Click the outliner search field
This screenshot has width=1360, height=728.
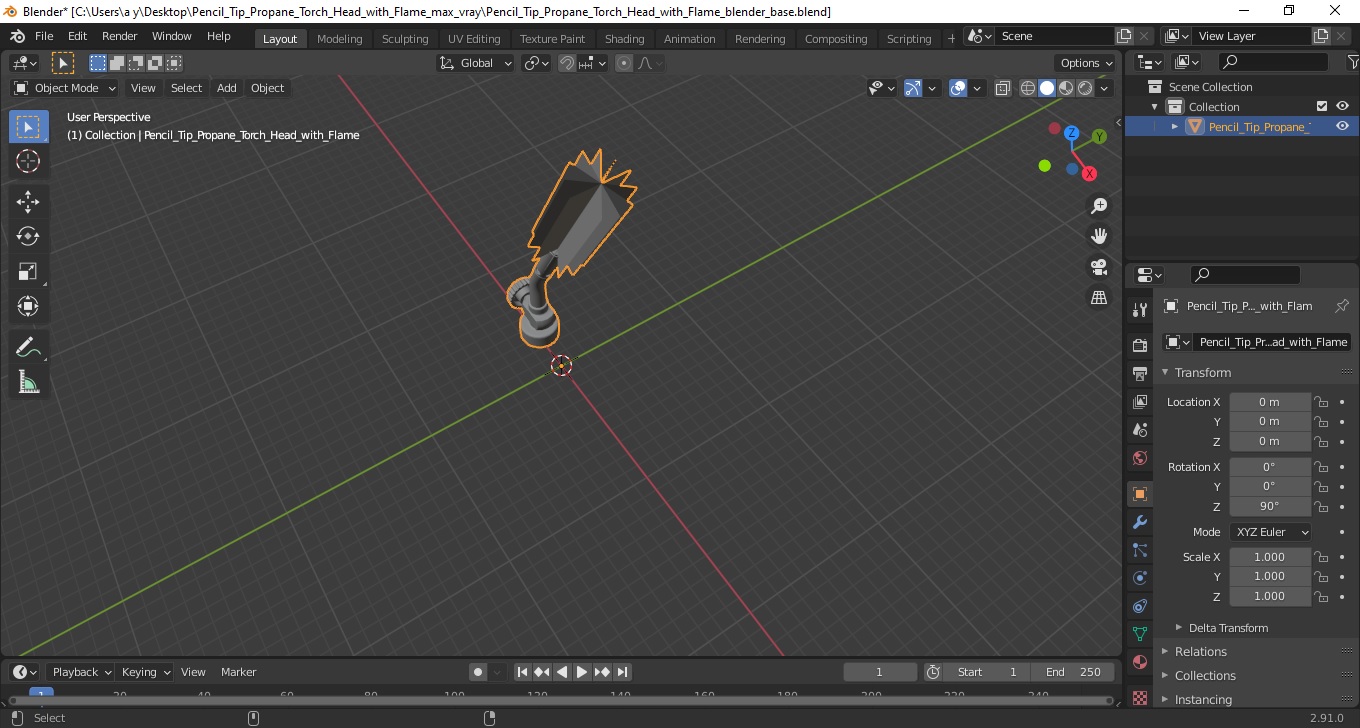[x=1274, y=62]
